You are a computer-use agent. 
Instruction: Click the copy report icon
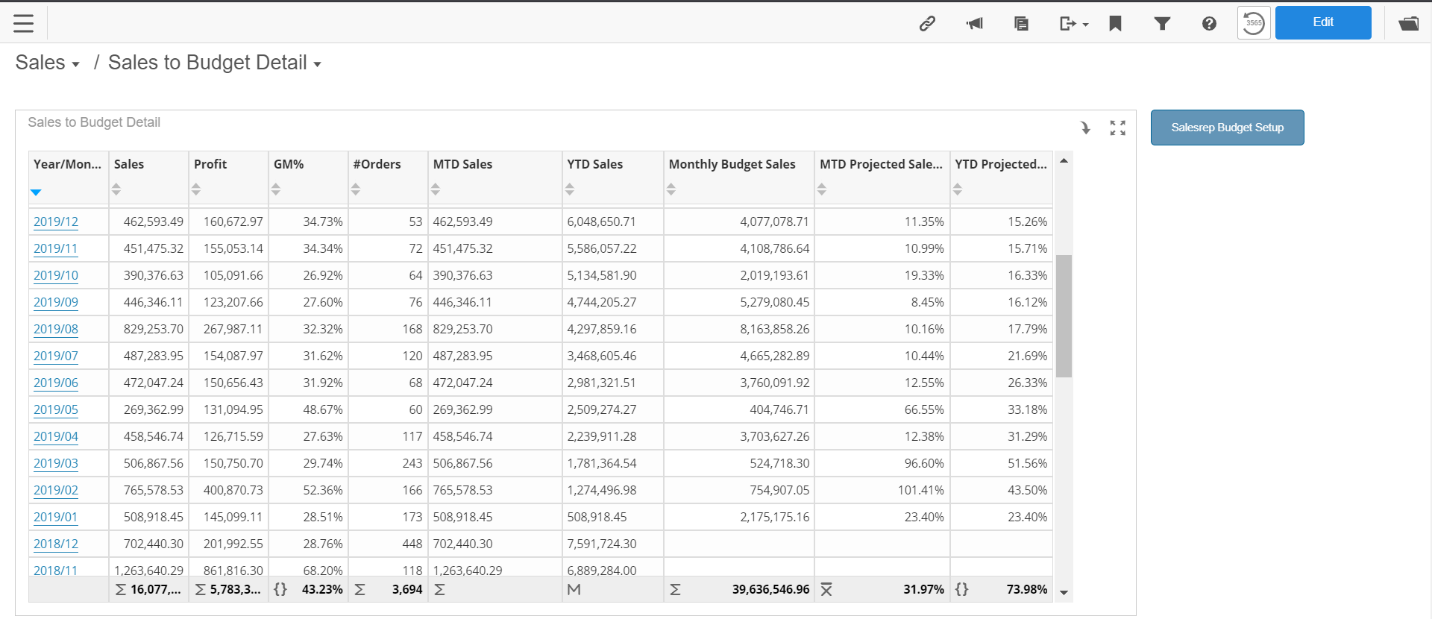(1021, 22)
